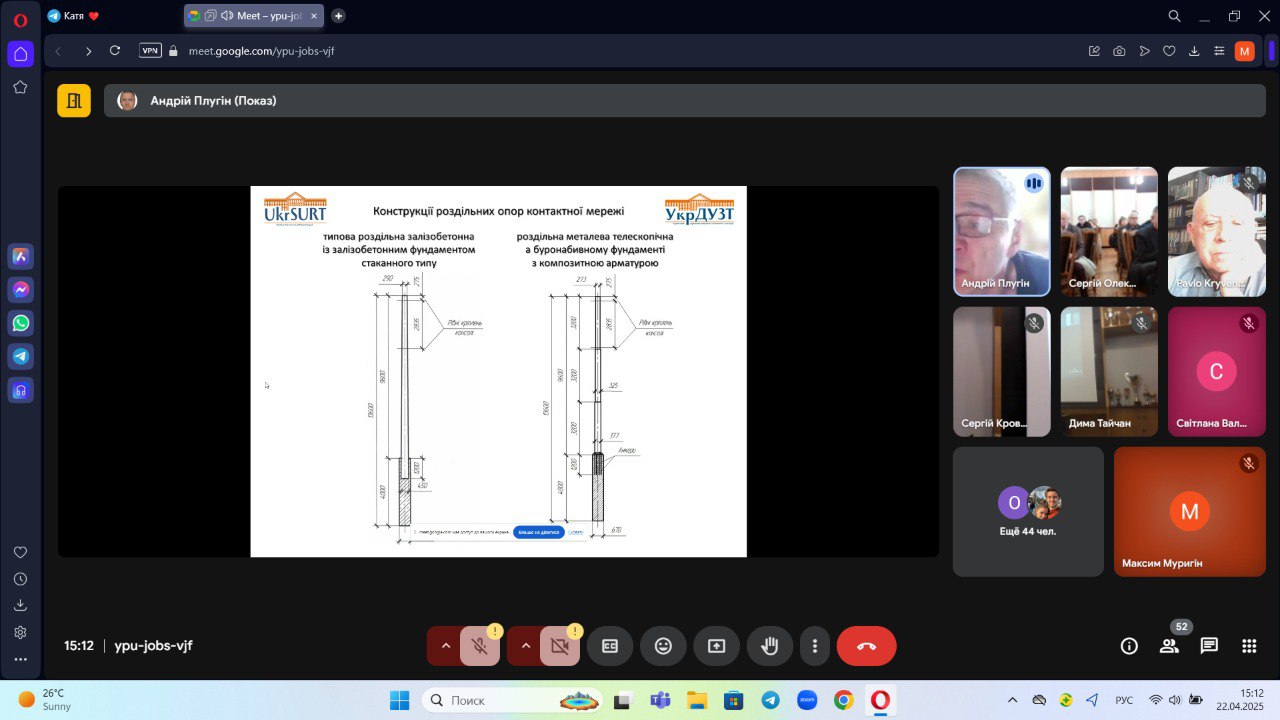Open sidebar three-dots more menu
1280x720 pixels.
(x=20, y=659)
